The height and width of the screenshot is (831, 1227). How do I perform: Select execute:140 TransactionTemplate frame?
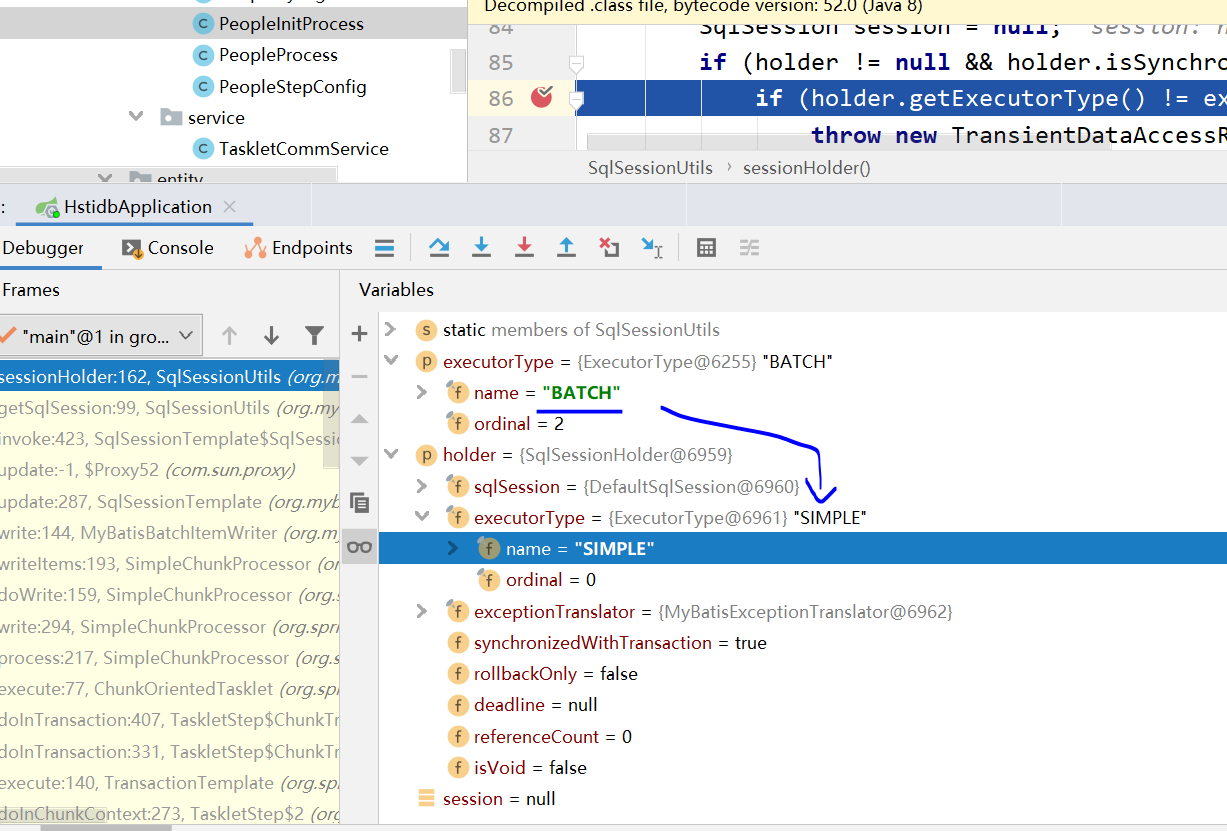click(169, 783)
